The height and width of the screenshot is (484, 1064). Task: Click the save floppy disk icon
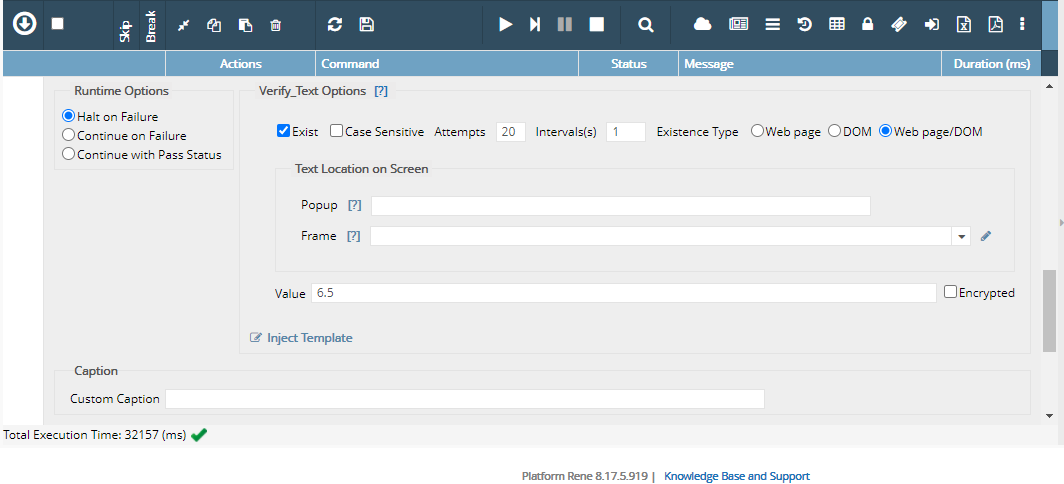(366, 24)
